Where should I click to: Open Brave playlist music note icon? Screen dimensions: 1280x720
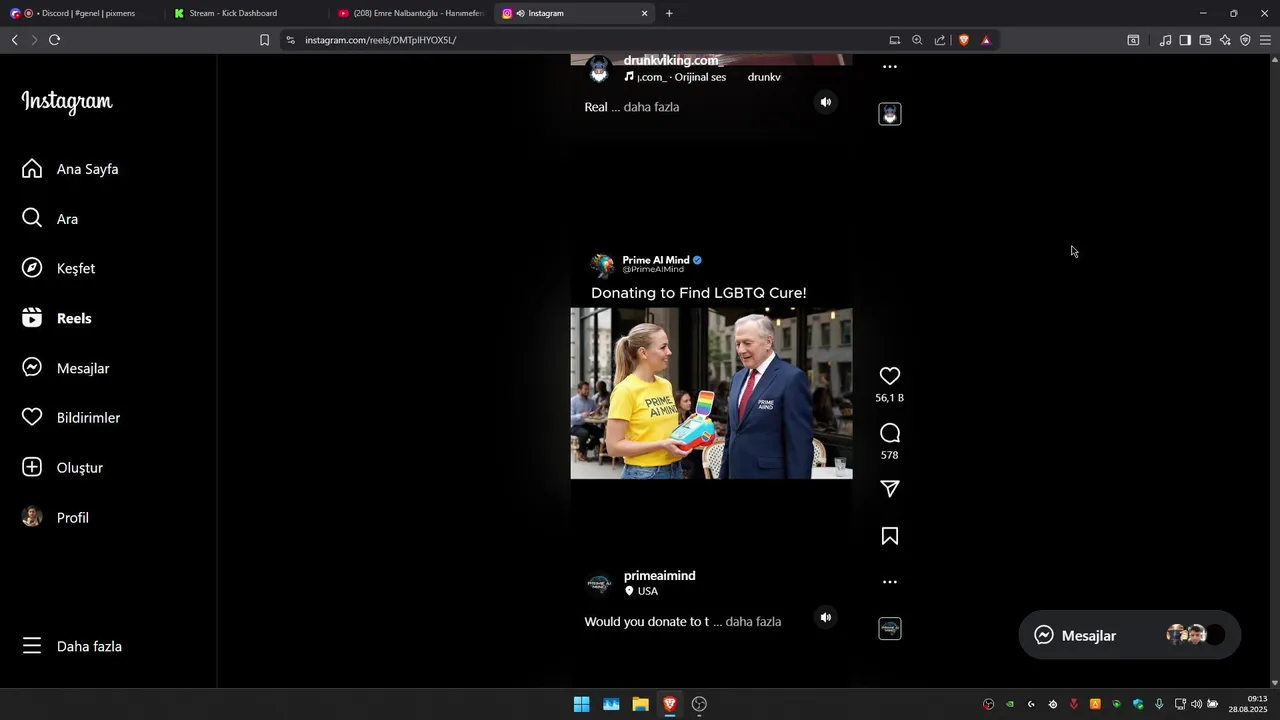tap(1165, 40)
